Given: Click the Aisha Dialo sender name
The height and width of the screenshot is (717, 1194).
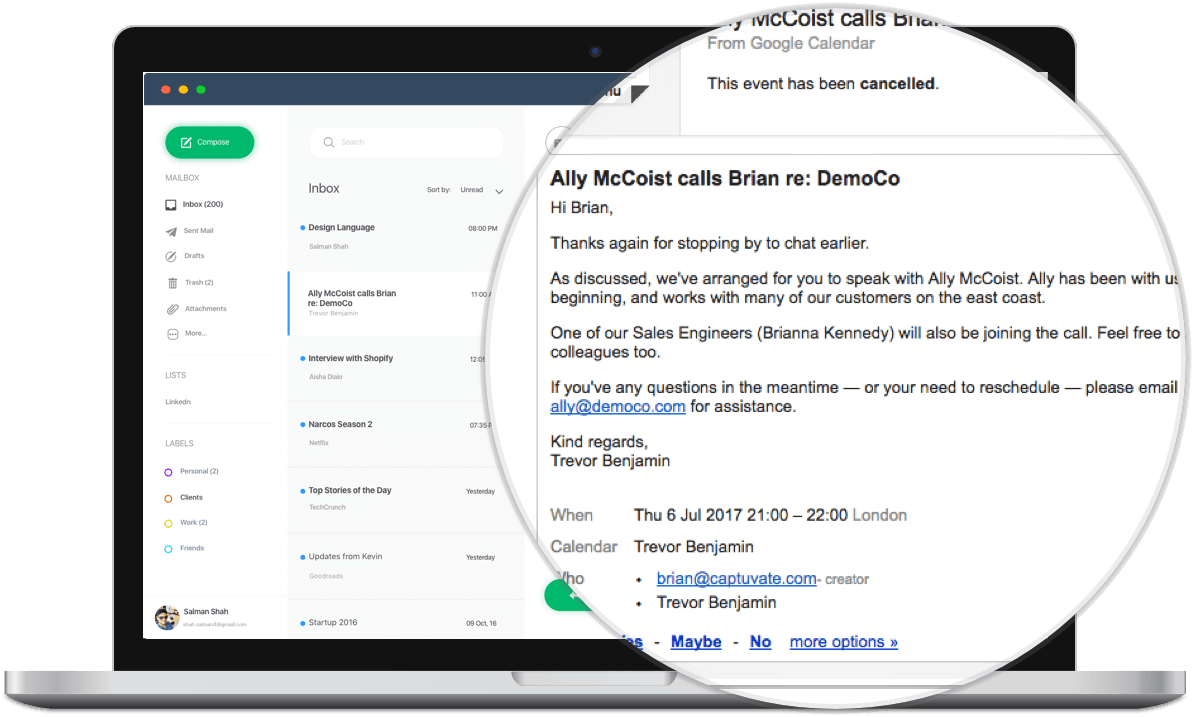Looking at the screenshot, I should pyautogui.click(x=325, y=377).
